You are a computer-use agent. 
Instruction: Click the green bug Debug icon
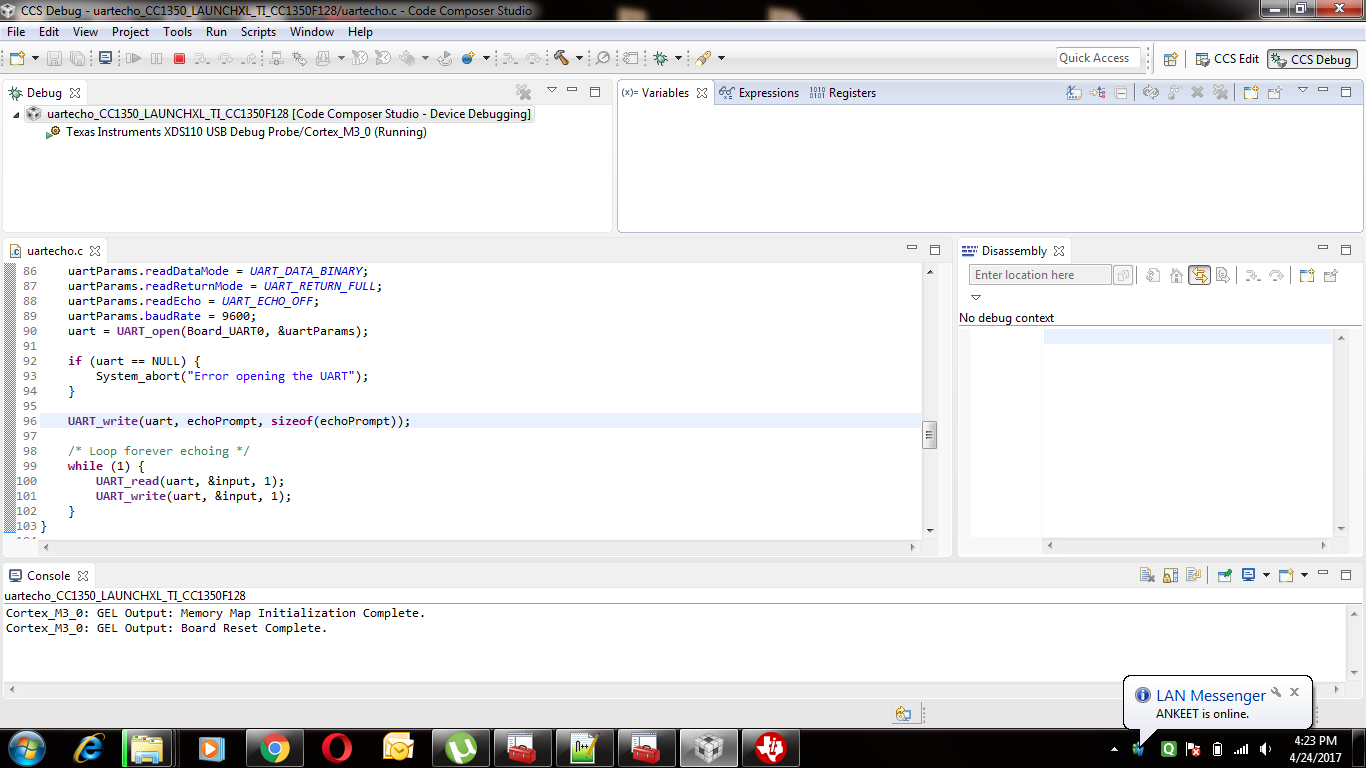click(x=660, y=59)
